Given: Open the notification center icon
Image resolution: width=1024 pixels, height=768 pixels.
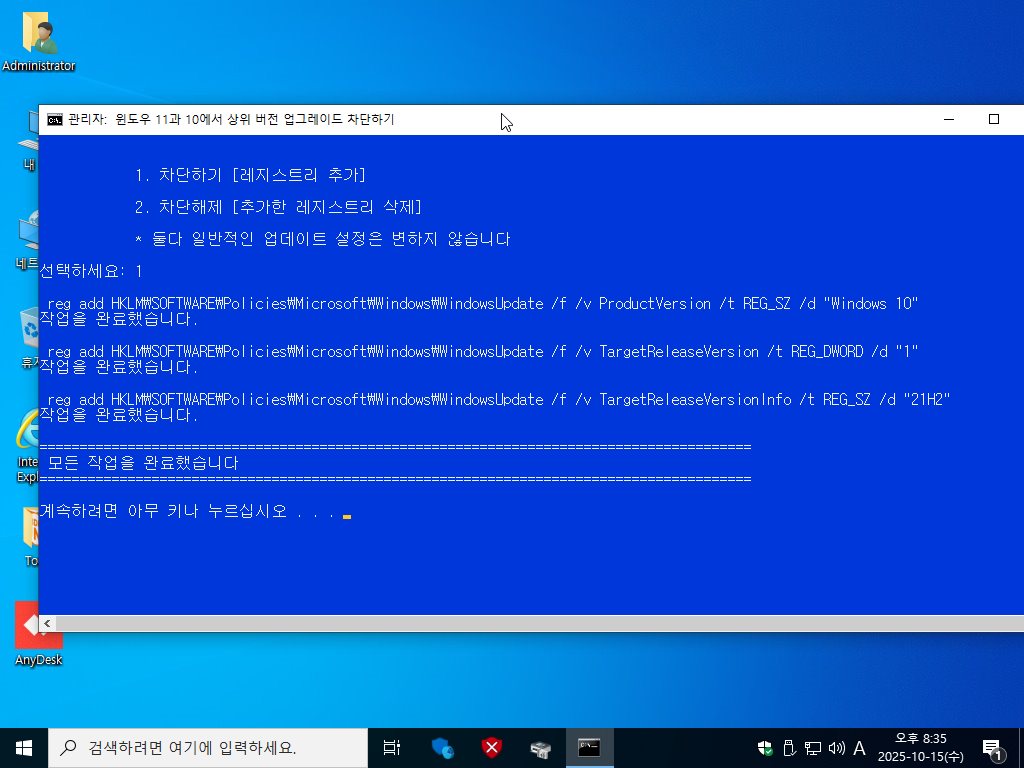Looking at the screenshot, I should pos(992,749).
